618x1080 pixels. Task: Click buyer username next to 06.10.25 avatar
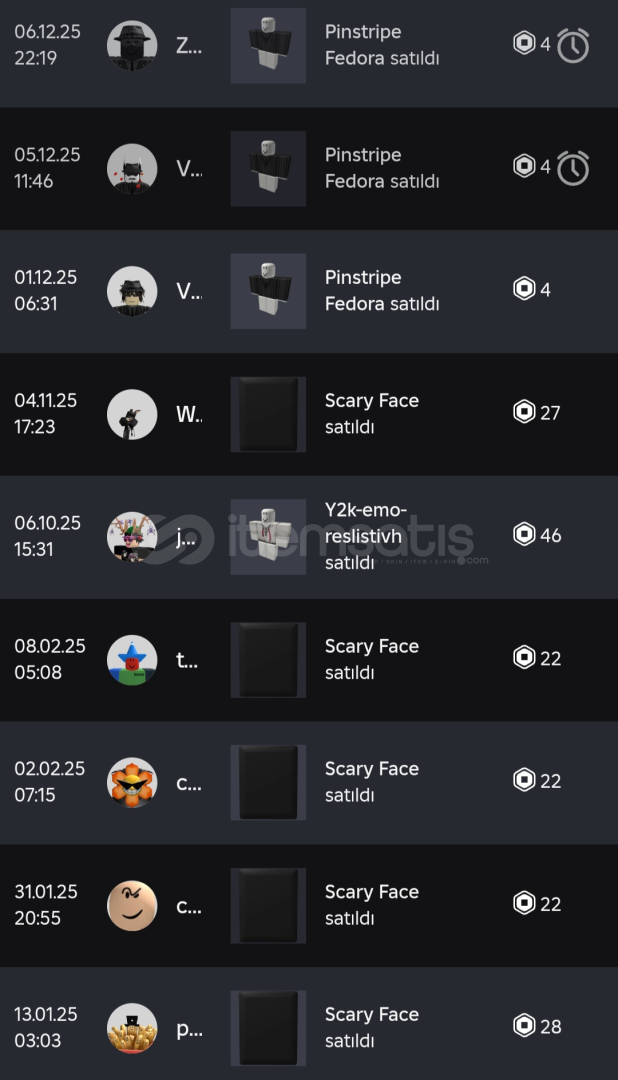[x=187, y=537]
